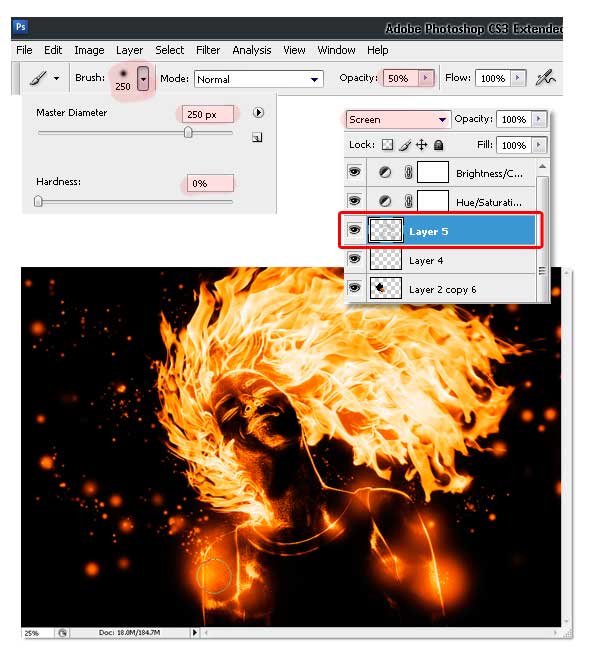Open the Layer menu

[x=129, y=50]
